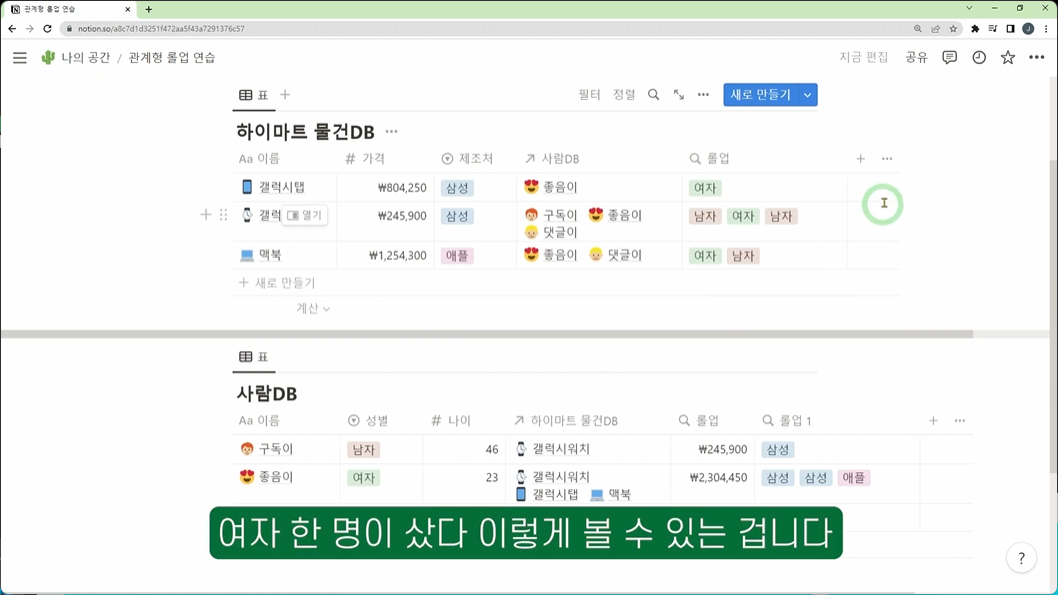Click the 하이마트 물건DB title
The image size is (1058, 595).
[305, 132]
